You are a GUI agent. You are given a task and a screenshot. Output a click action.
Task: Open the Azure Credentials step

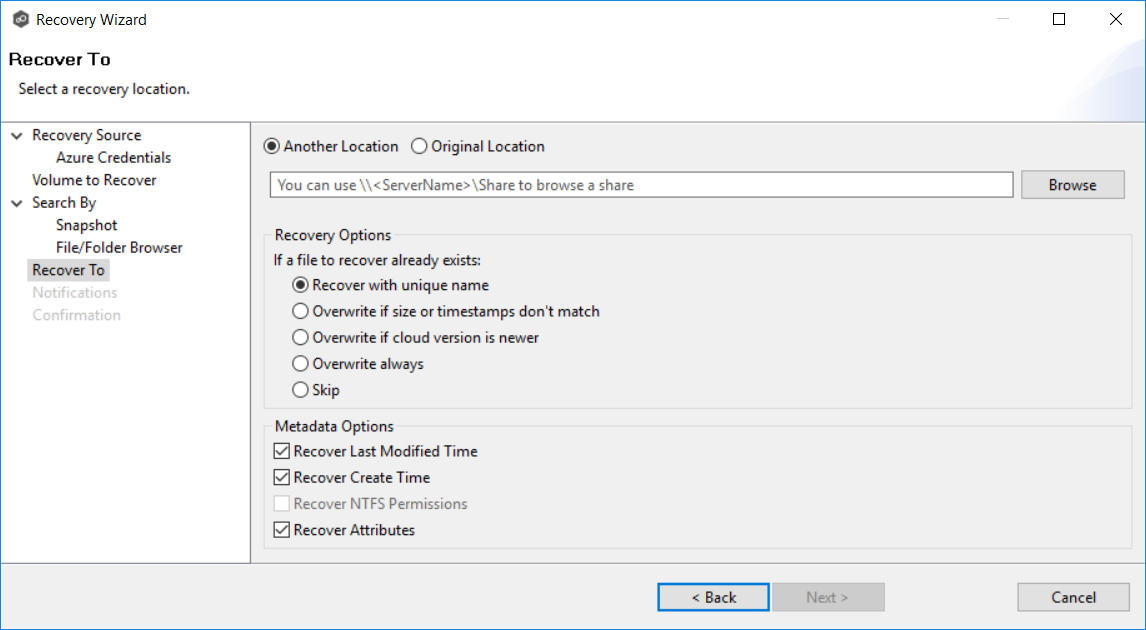pos(113,158)
